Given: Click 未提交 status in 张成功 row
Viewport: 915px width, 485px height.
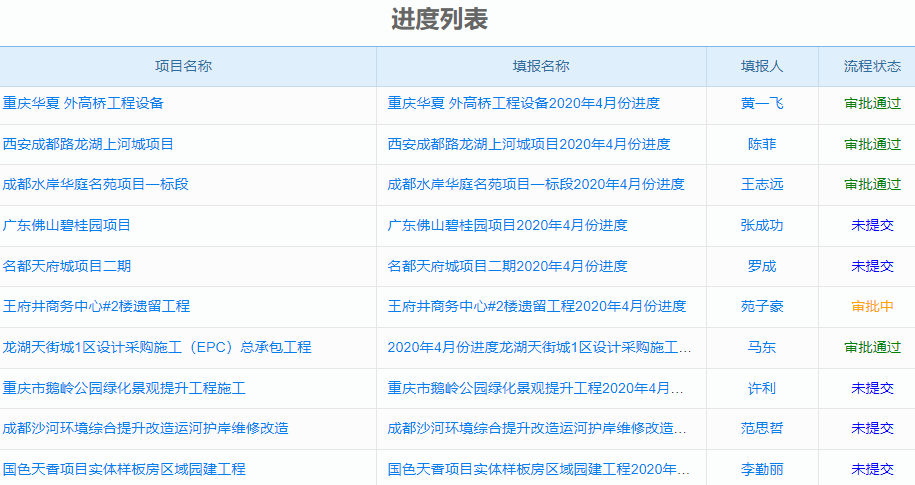Looking at the screenshot, I should tap(872, 225).
